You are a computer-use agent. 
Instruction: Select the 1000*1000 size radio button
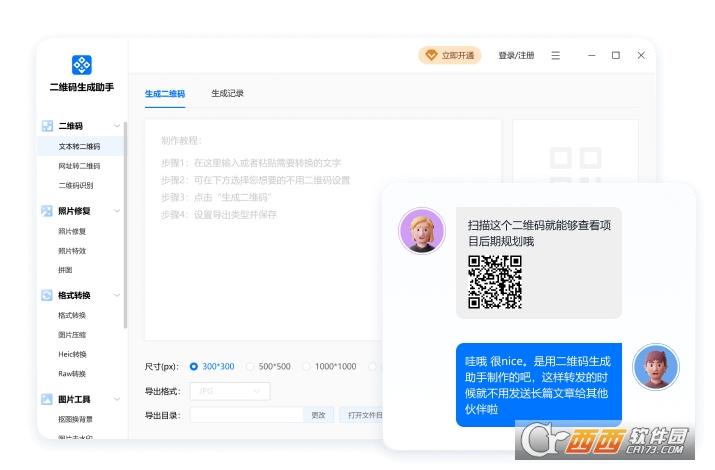pos(306,367)
